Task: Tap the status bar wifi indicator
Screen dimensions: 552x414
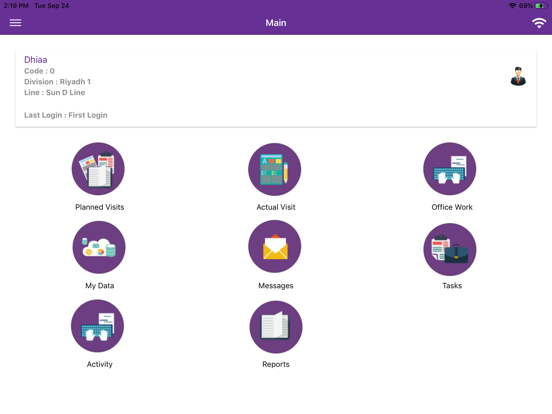Action: point(513,6)
